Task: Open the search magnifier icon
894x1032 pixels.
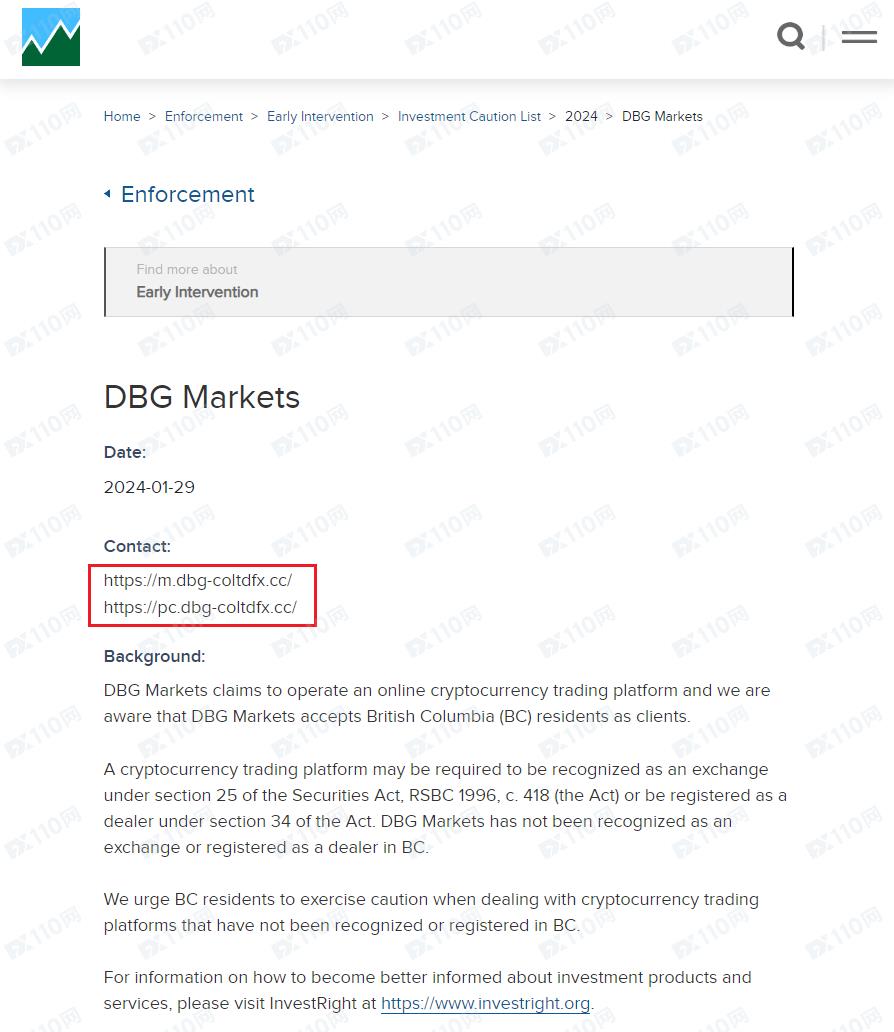Action: [791, 36]
